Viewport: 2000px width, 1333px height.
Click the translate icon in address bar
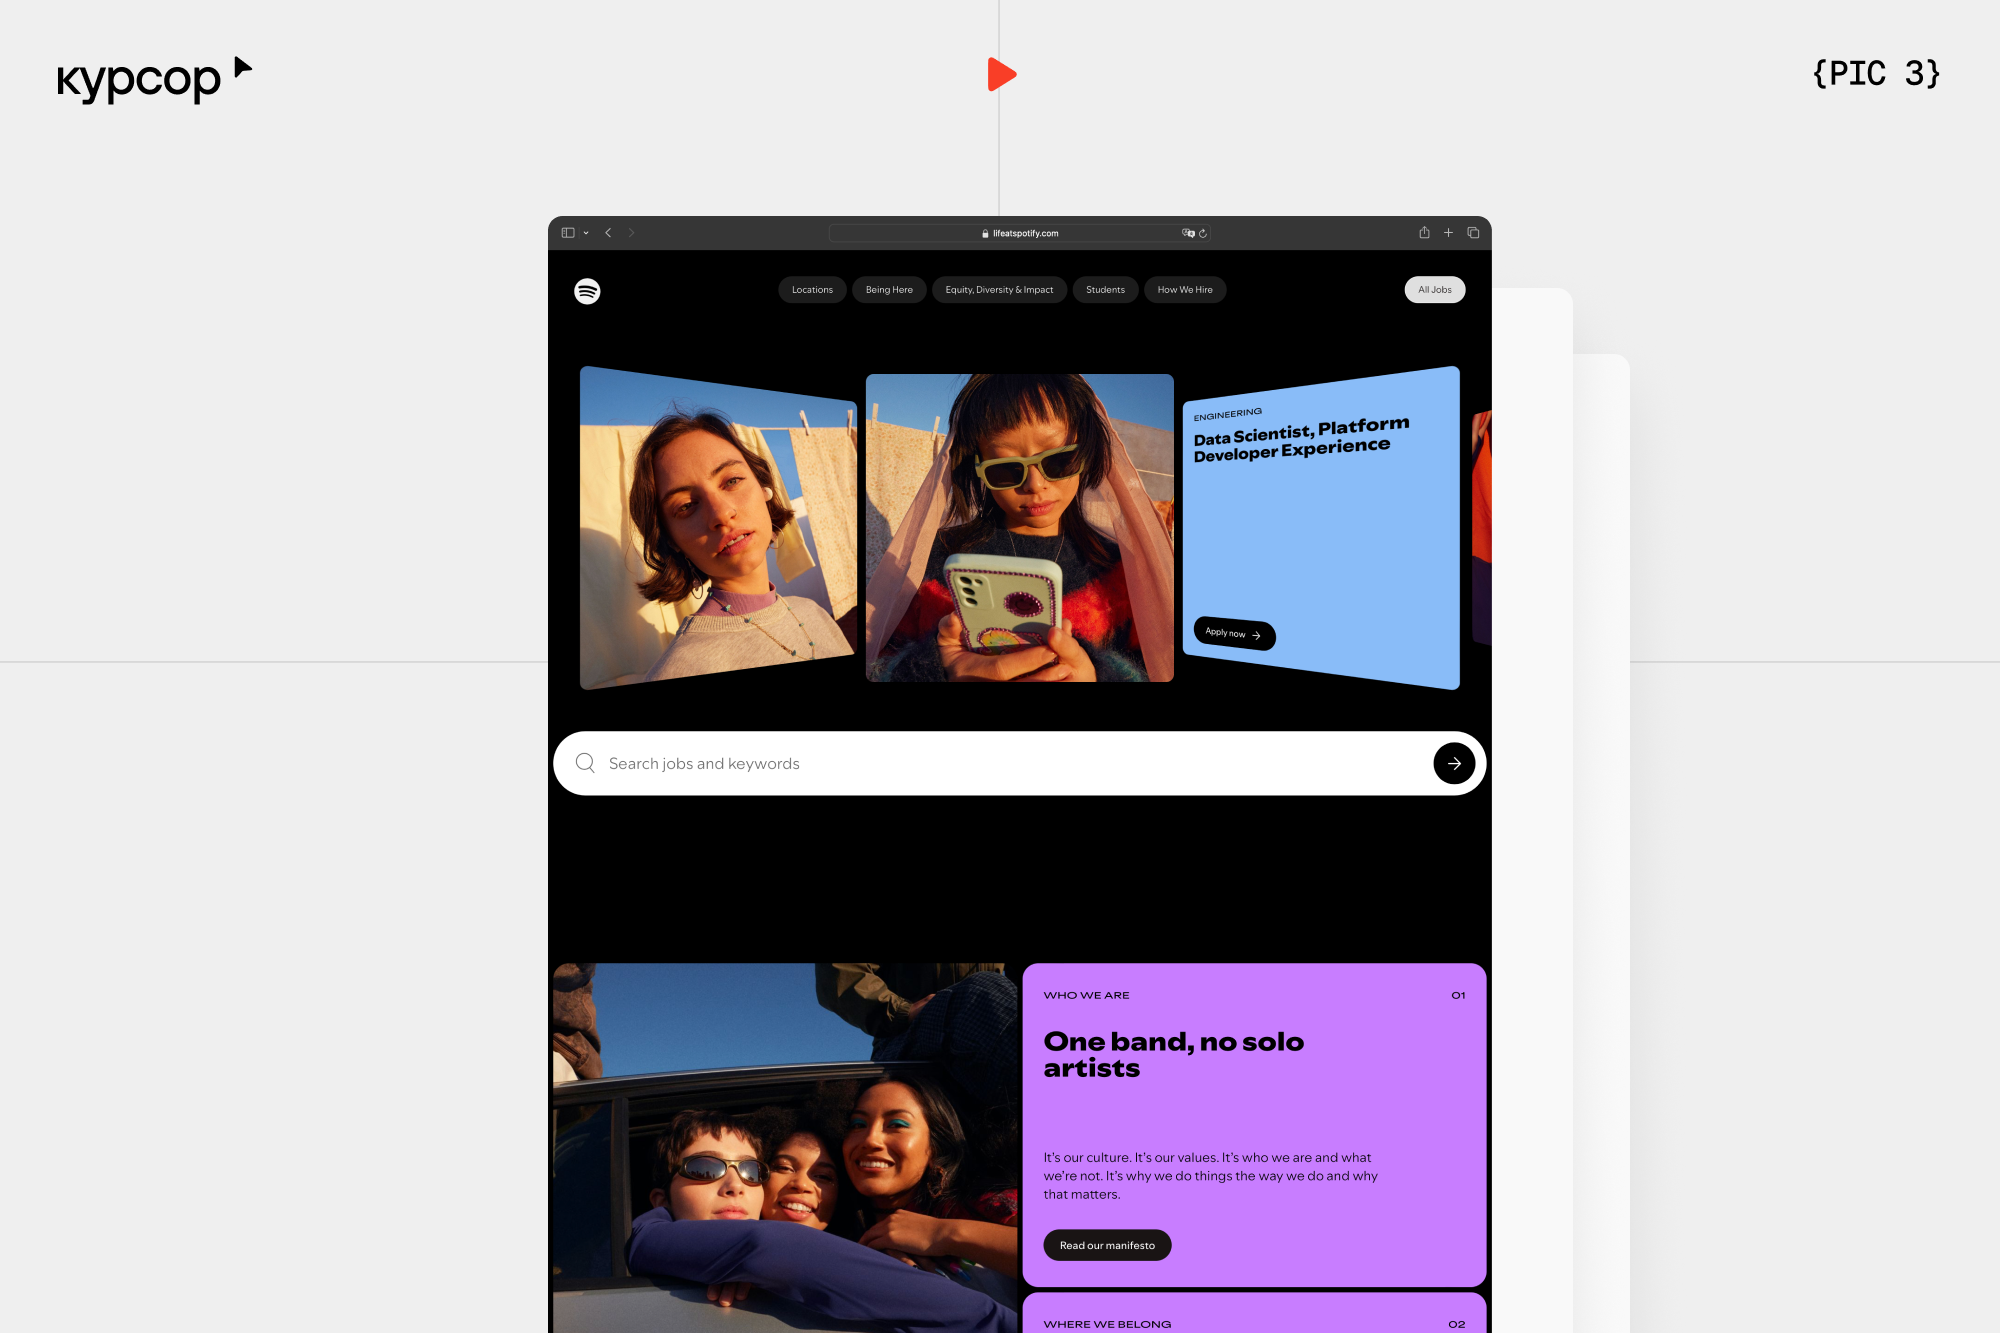coord(1188,233)
